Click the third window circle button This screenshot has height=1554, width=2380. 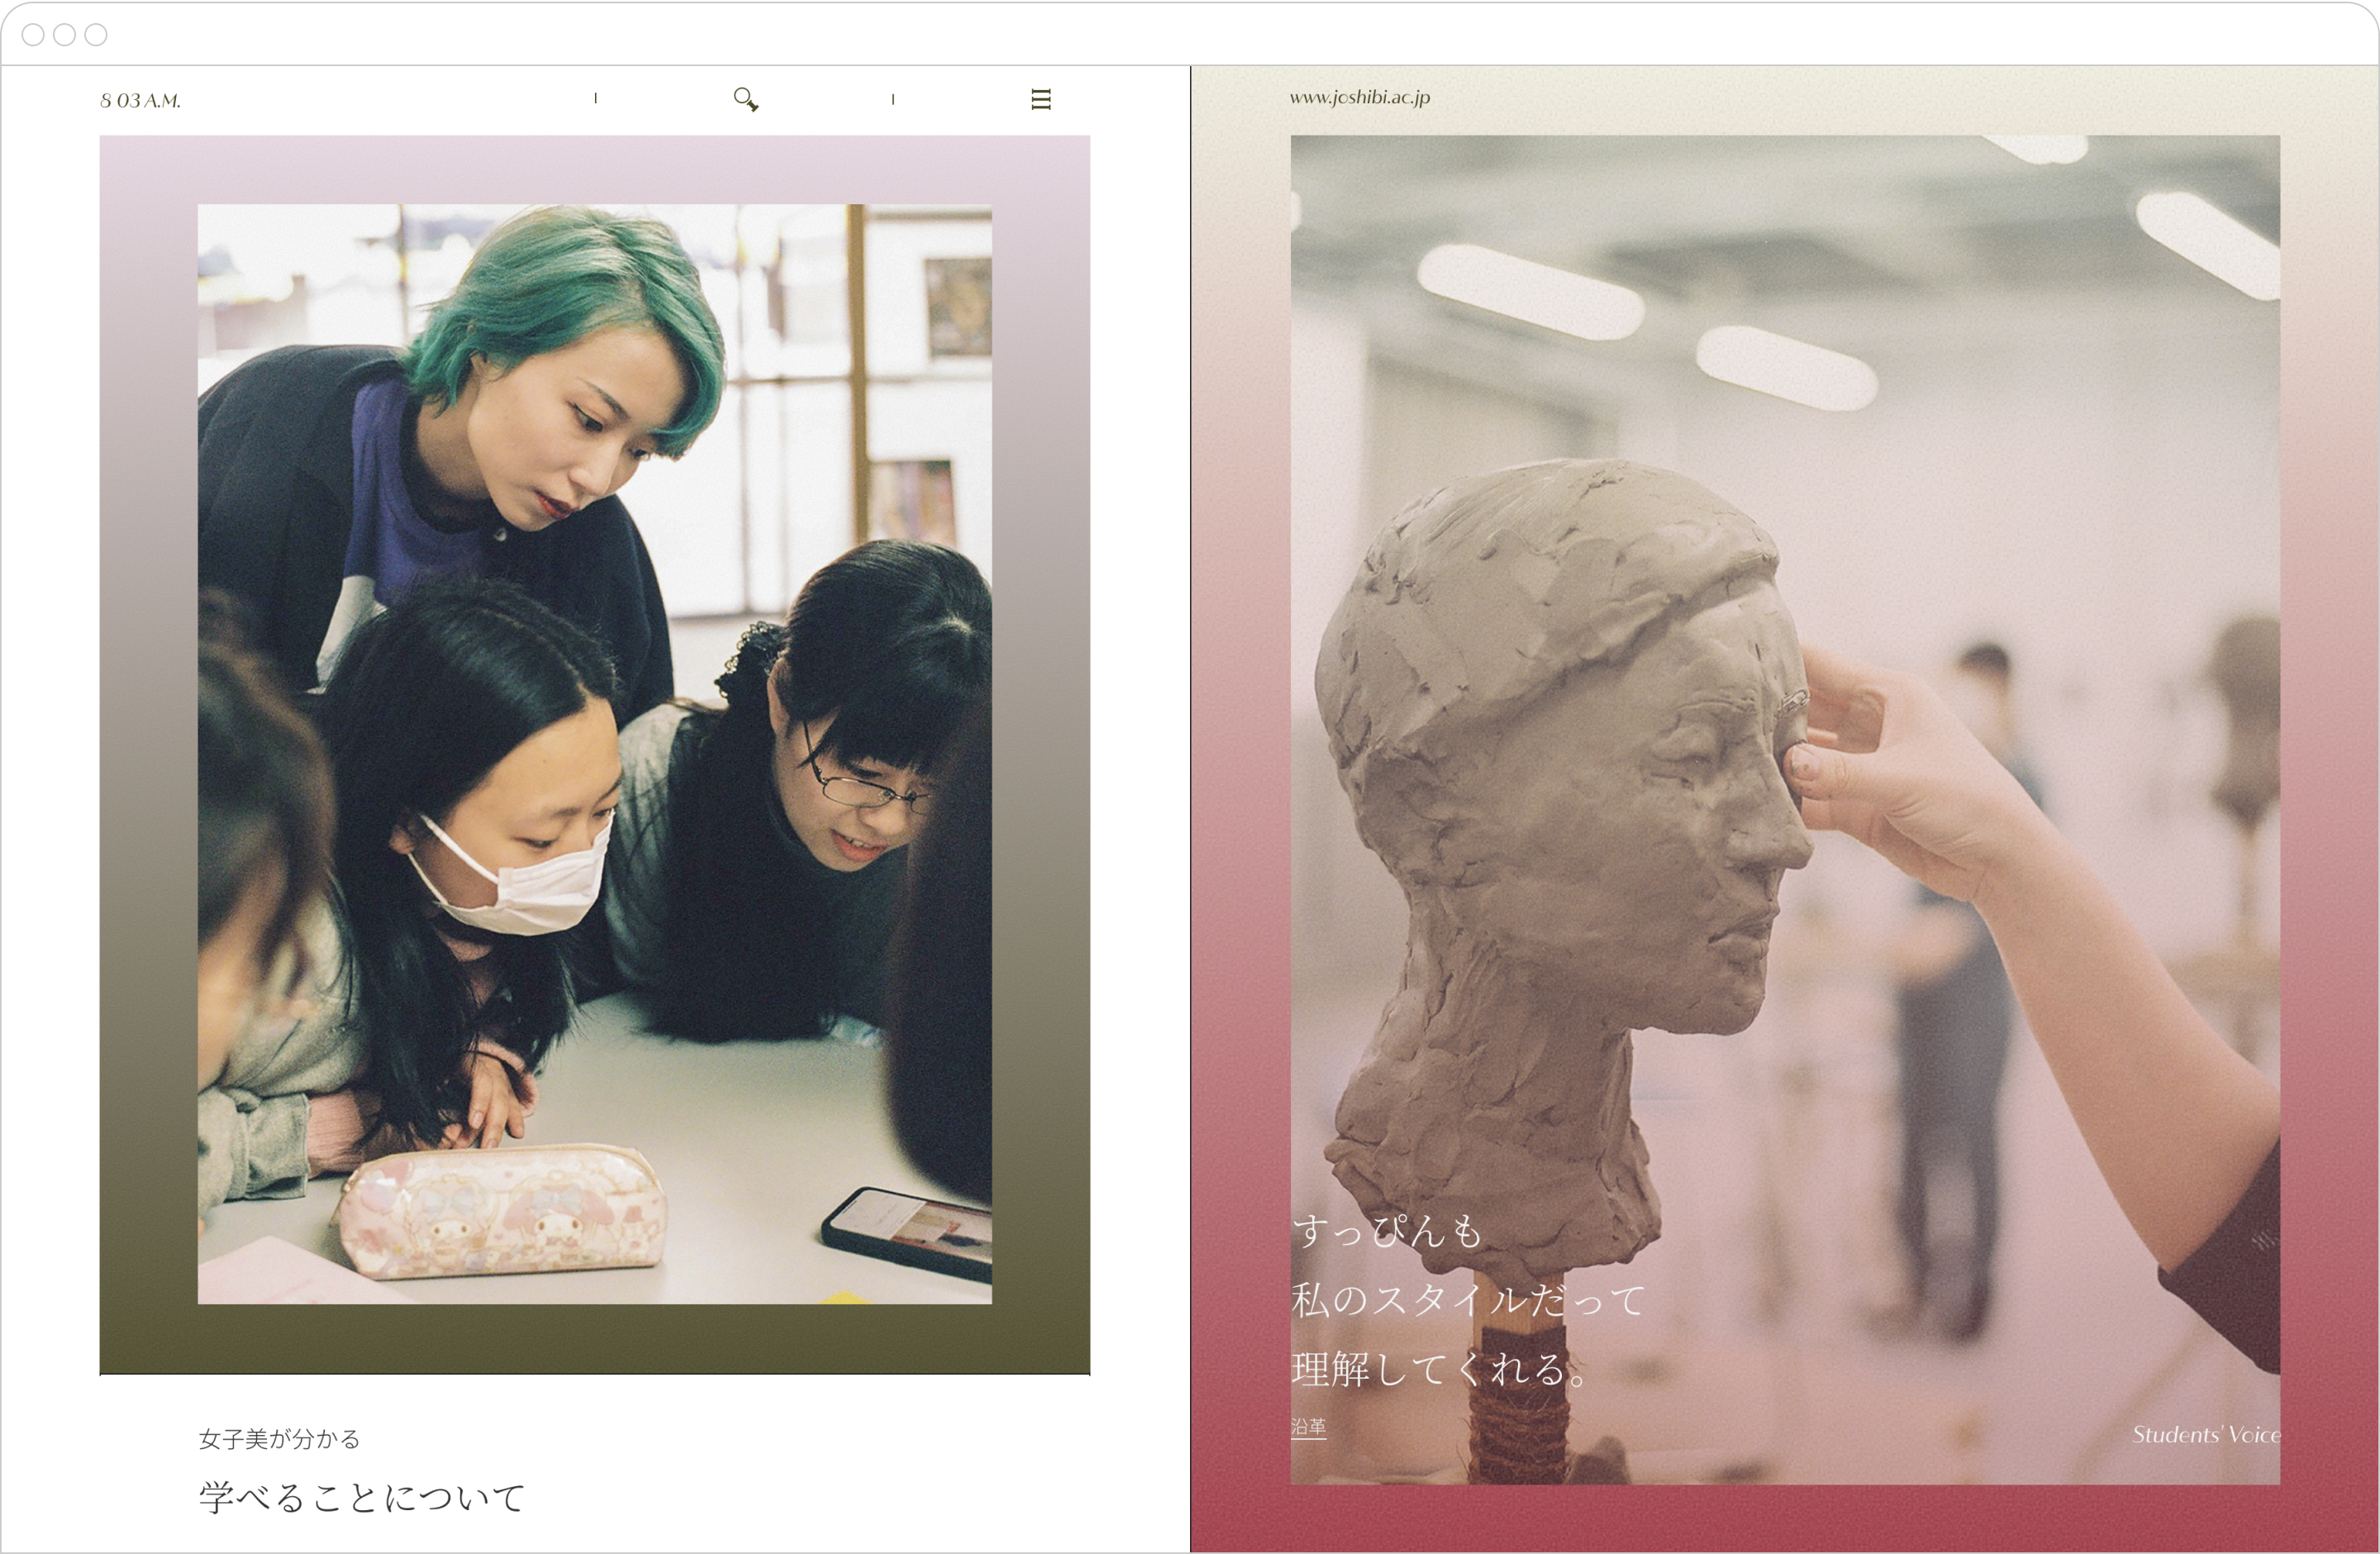pos(96,35)
